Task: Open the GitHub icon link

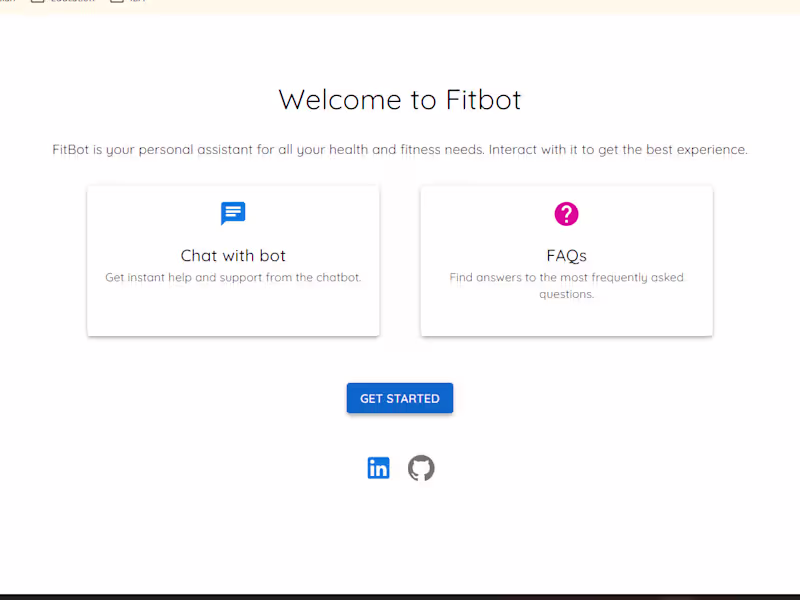Action: 421,468
